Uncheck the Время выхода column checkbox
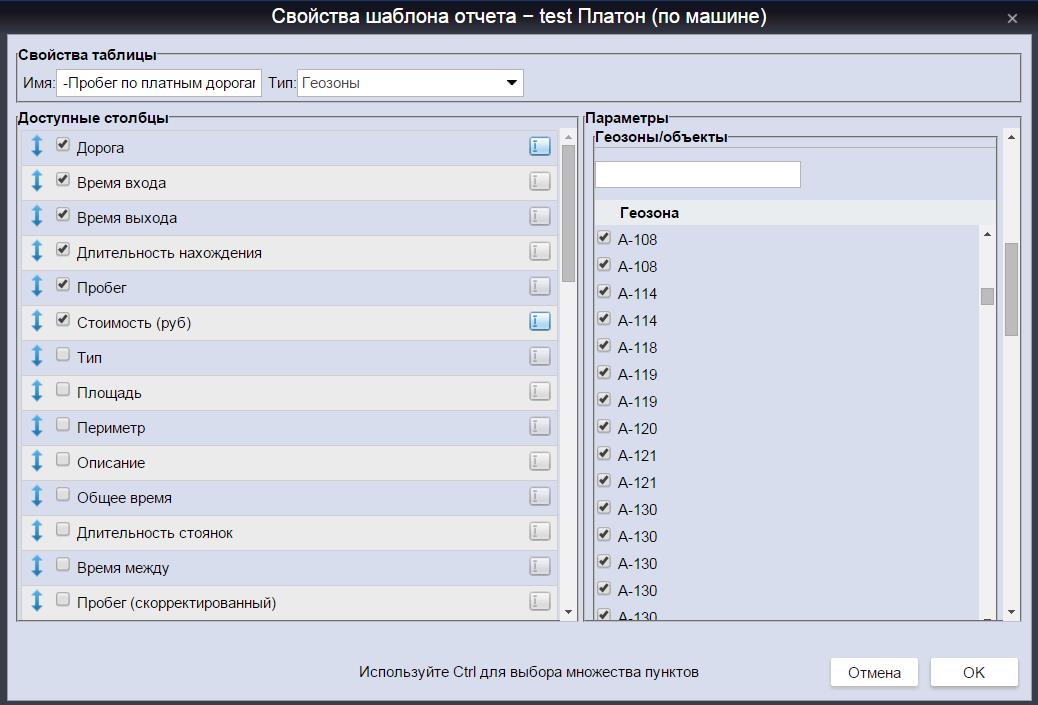 click(x=63, y=215)
